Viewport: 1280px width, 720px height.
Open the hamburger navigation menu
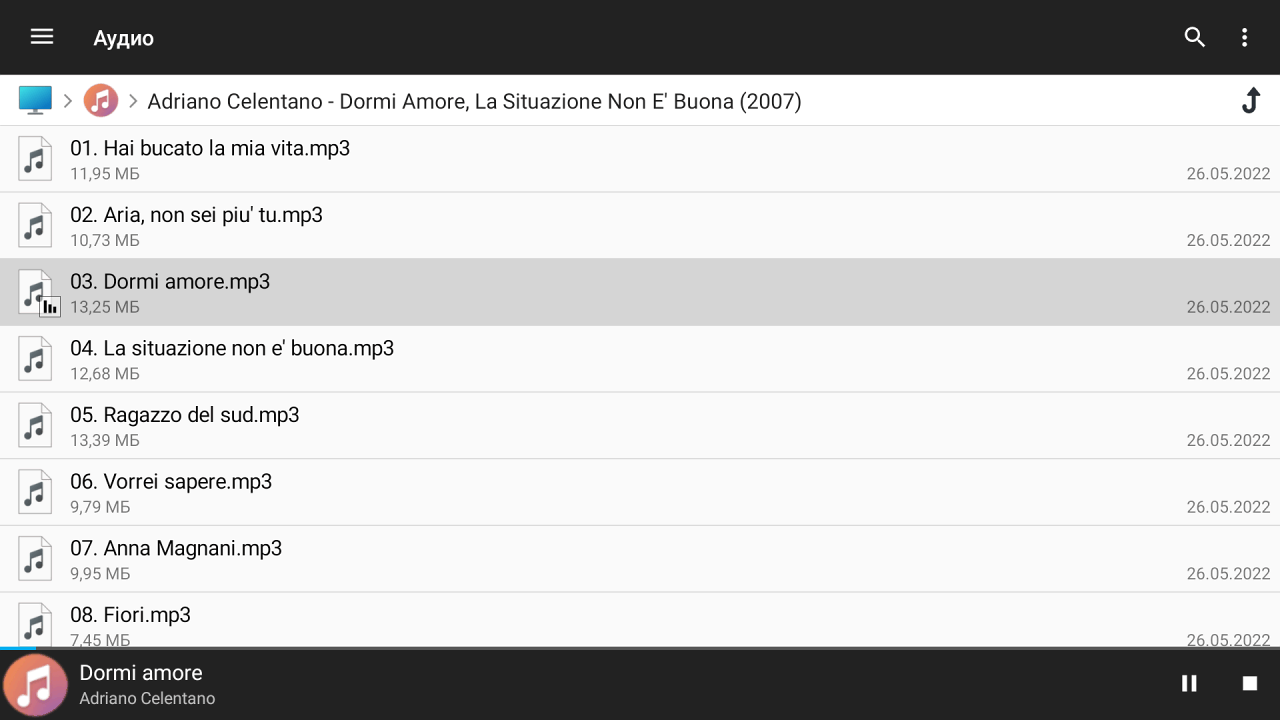tap(41, 37)
